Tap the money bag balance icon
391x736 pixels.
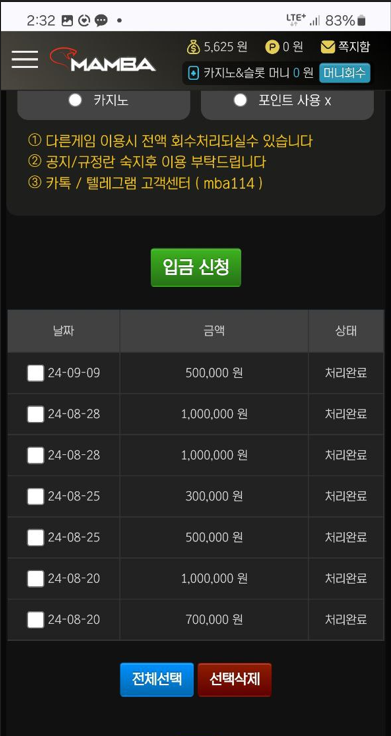click(x=193, y=46)
